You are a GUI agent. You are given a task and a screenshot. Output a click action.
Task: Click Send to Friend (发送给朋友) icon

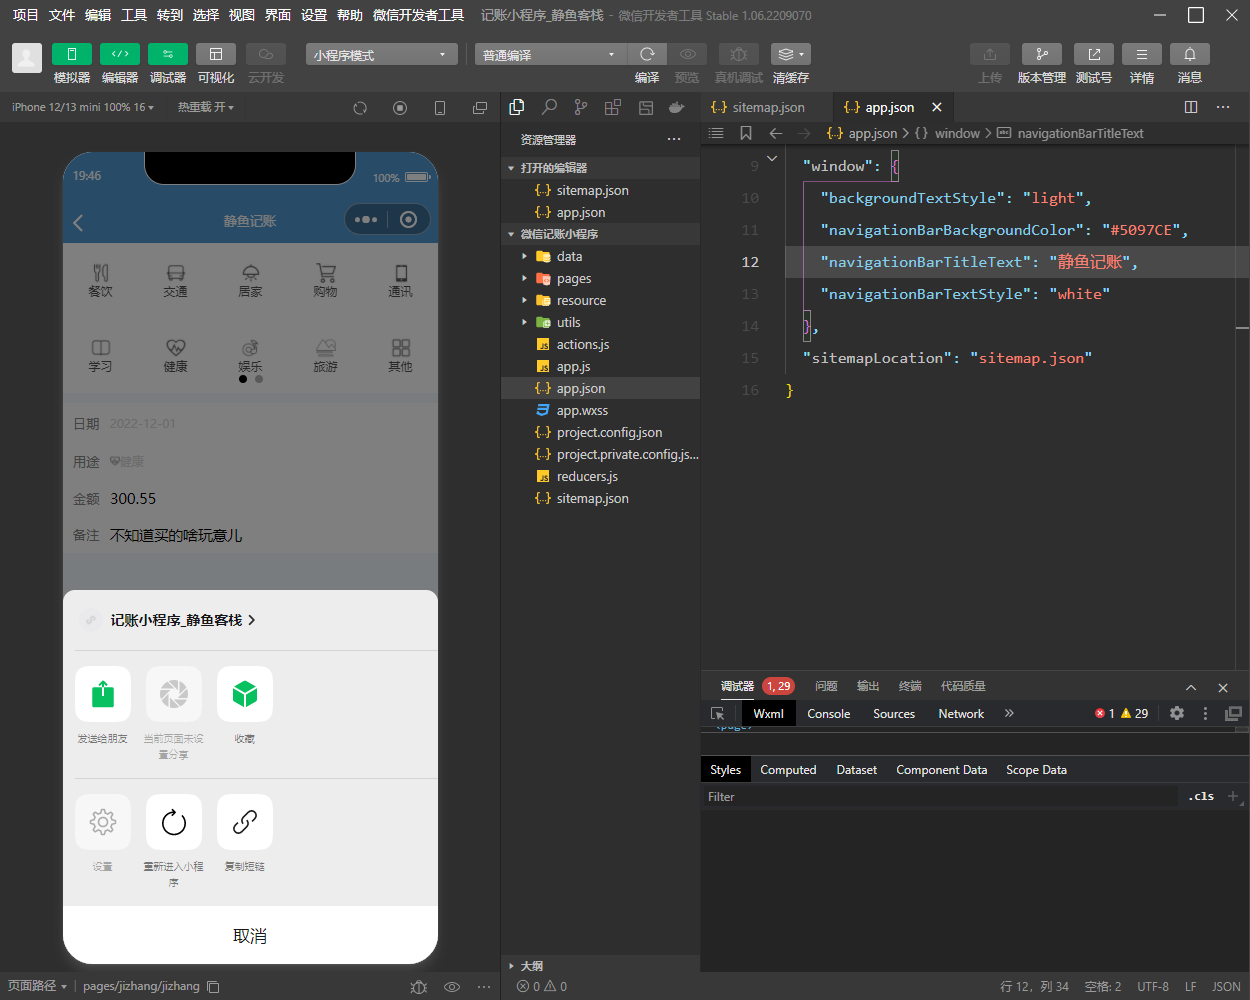click(x=103, y=694)
